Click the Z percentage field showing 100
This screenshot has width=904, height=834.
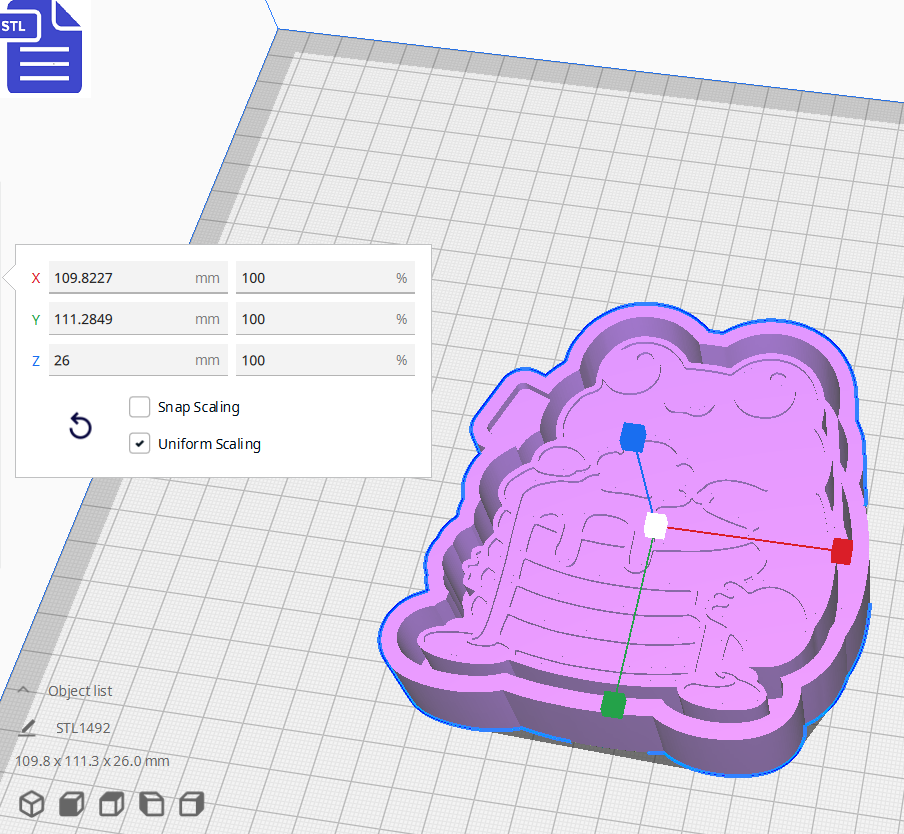(324, 359)
